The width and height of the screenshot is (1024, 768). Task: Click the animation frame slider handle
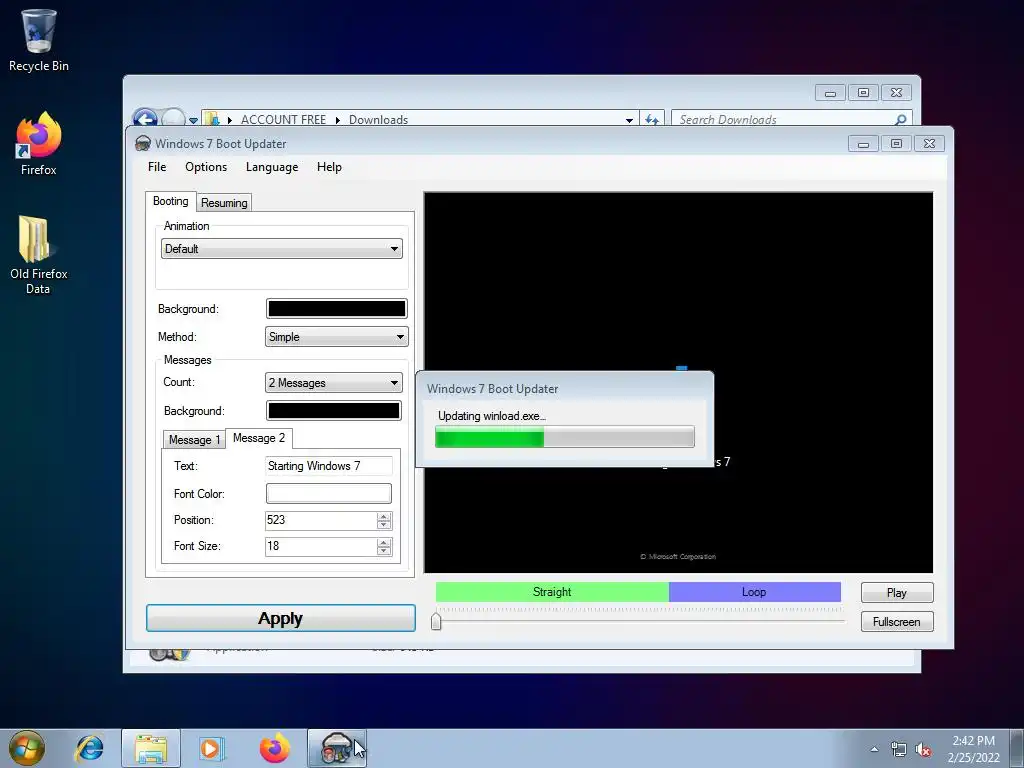click(436, 620)
